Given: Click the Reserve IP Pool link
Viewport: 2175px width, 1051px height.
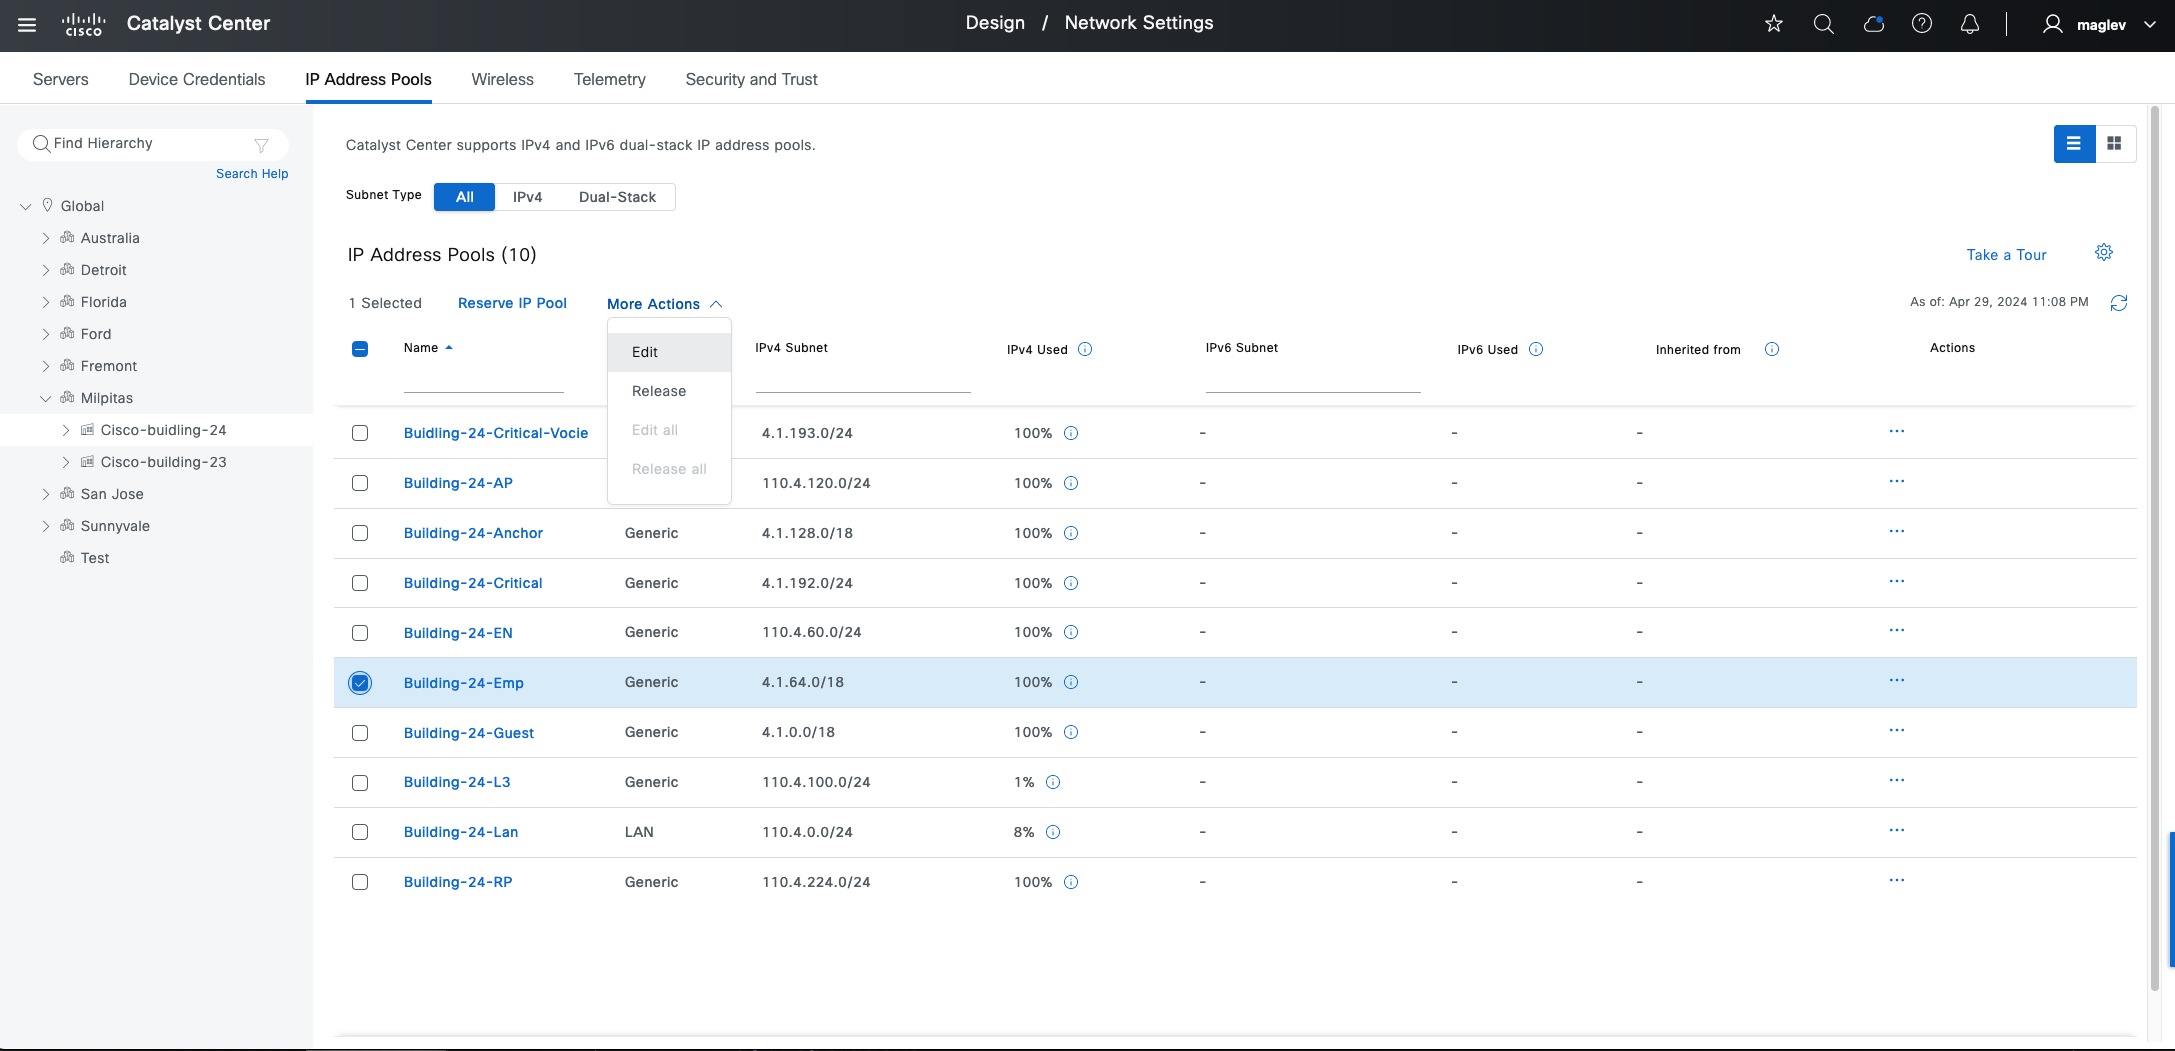Looking at the screenshot, I should click(512, 303).
